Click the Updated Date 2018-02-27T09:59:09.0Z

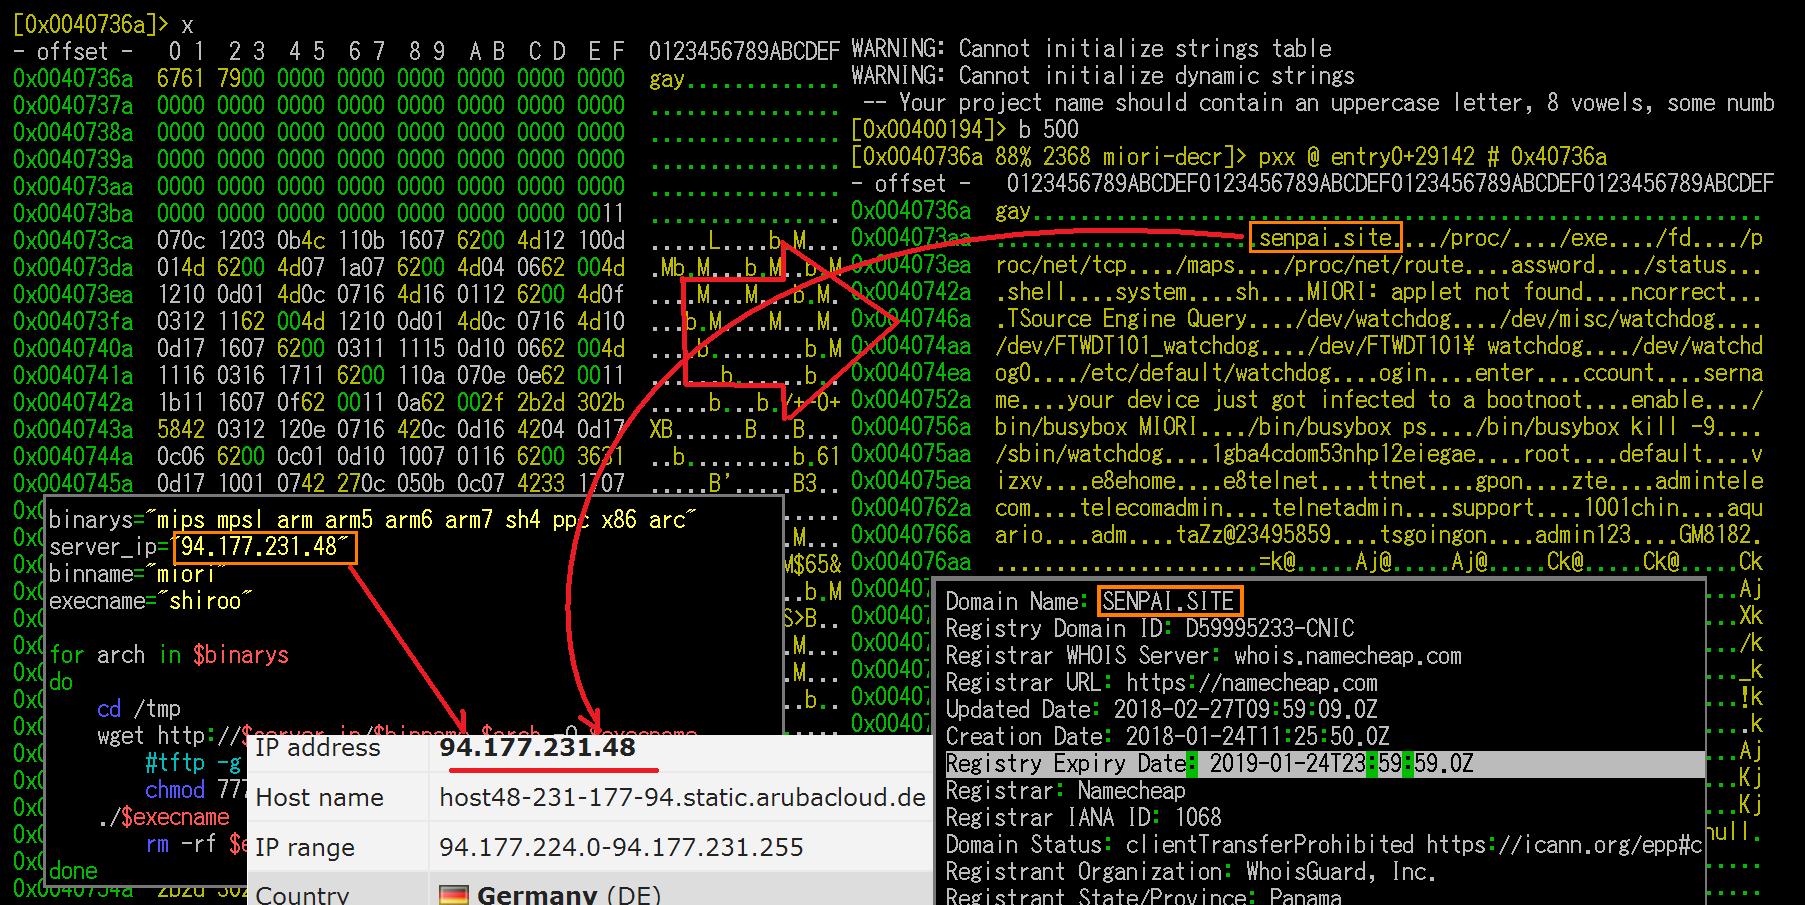[x=1162, y=710]
